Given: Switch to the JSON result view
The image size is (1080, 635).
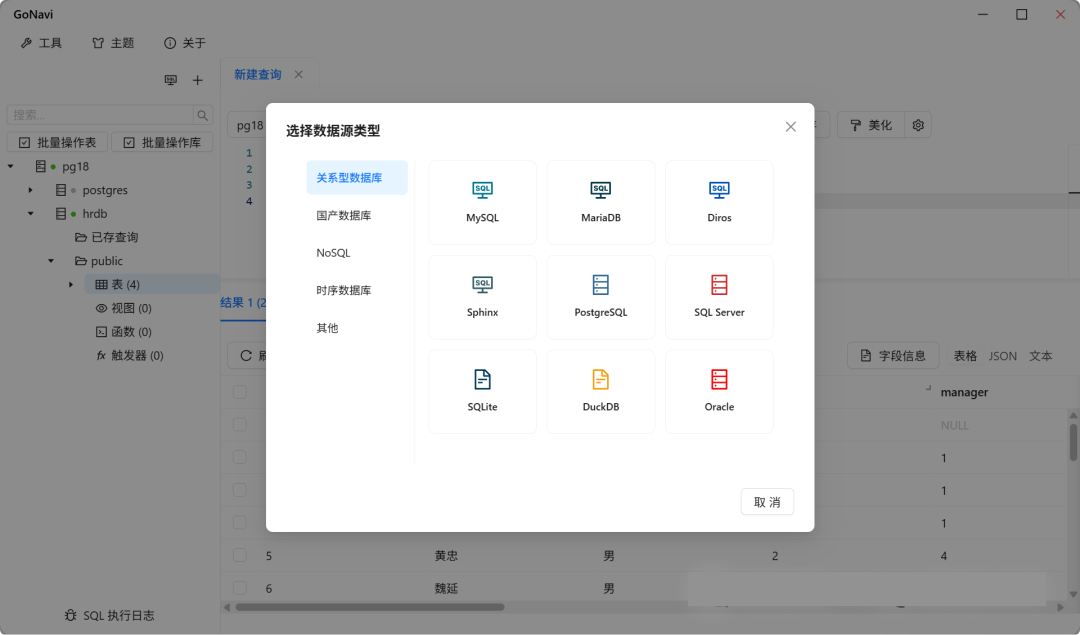Looking at the screenshot, I should [x=1003, y=355].
